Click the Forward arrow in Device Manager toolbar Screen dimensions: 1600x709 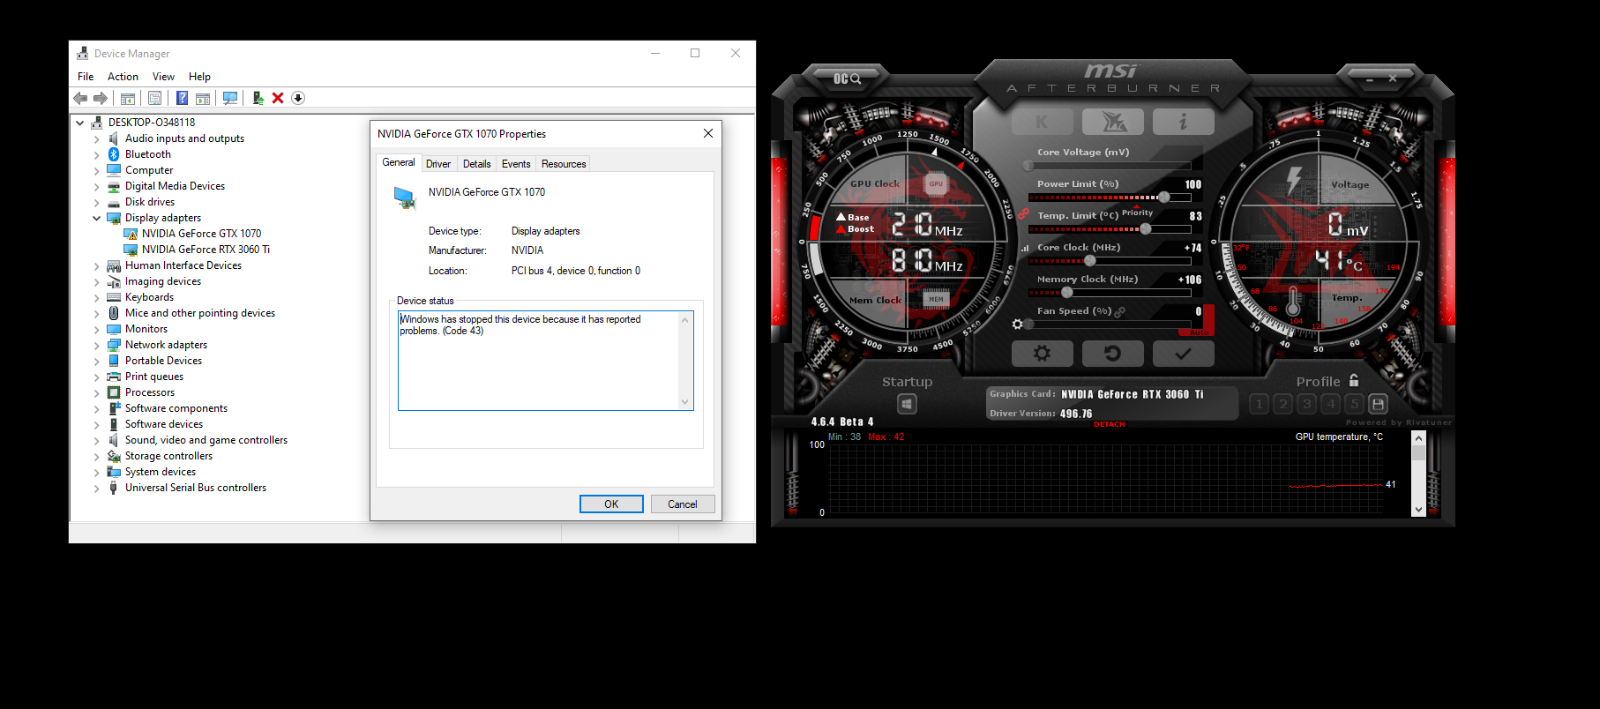(x=100, y=98)
